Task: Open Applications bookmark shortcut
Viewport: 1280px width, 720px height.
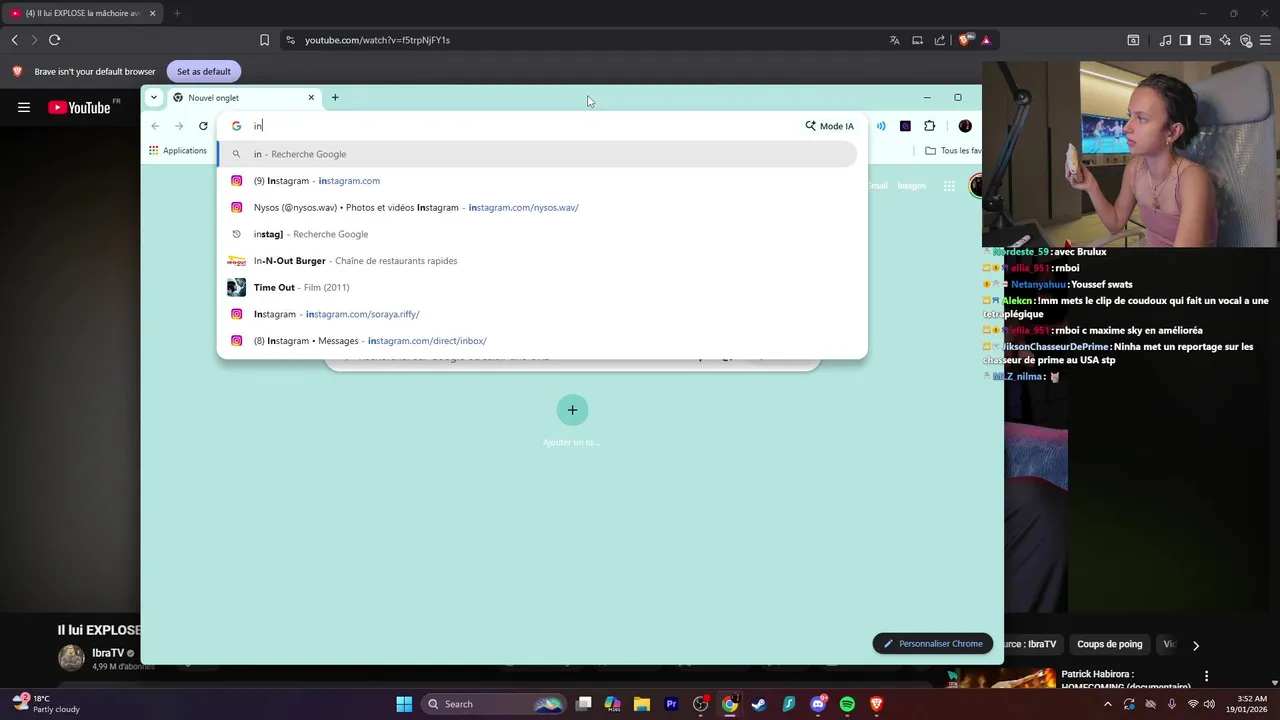Action: [178, 151]
